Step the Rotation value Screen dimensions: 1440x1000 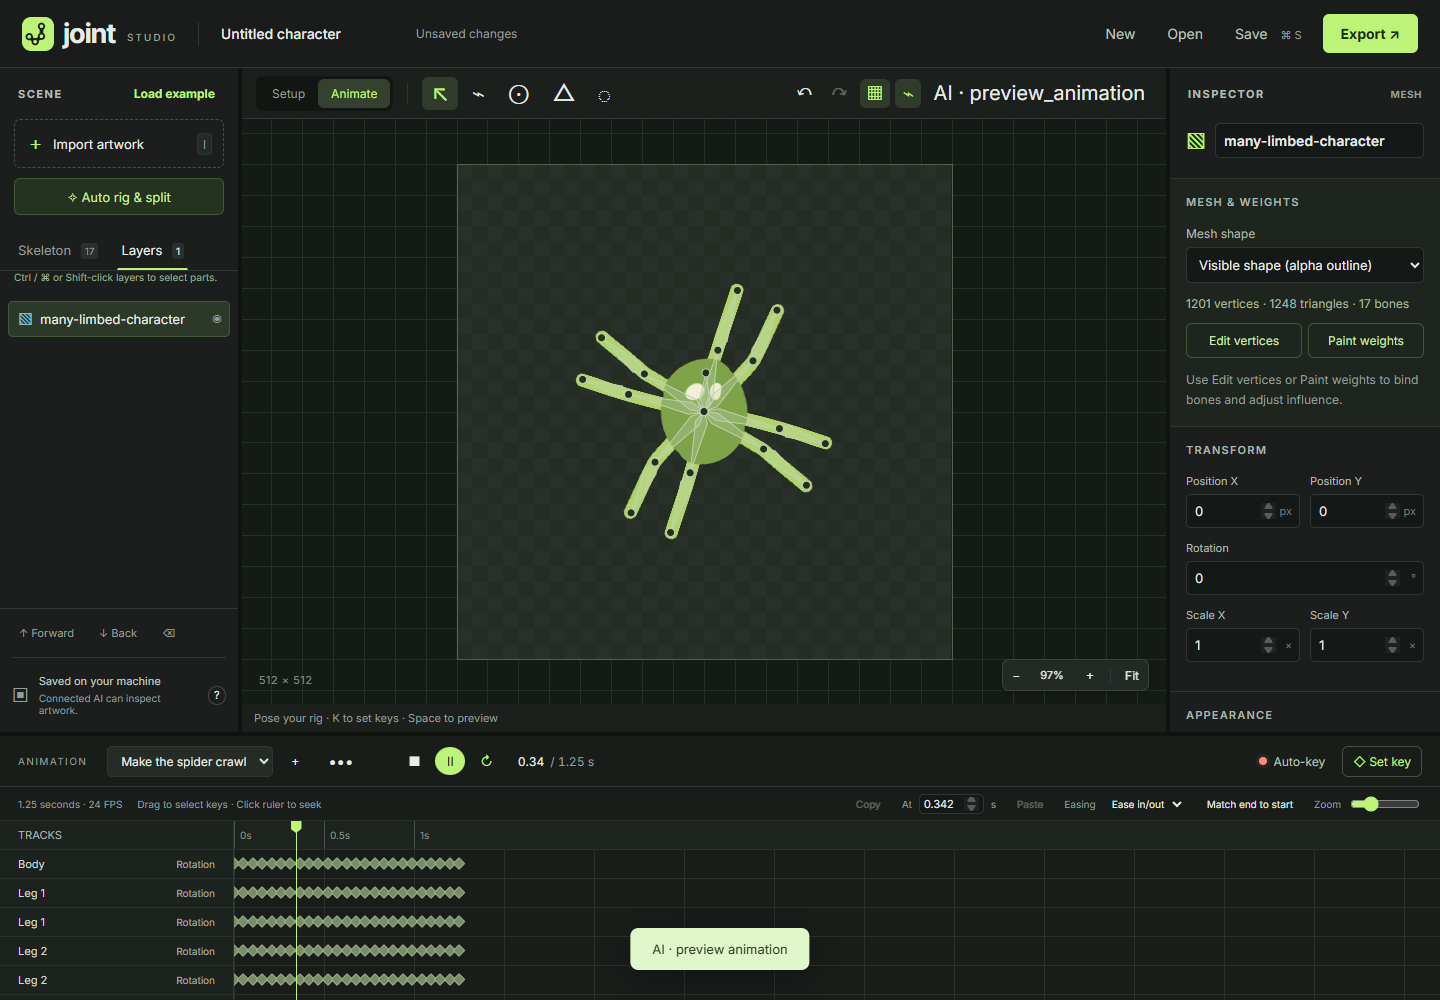pos(1392,578)
